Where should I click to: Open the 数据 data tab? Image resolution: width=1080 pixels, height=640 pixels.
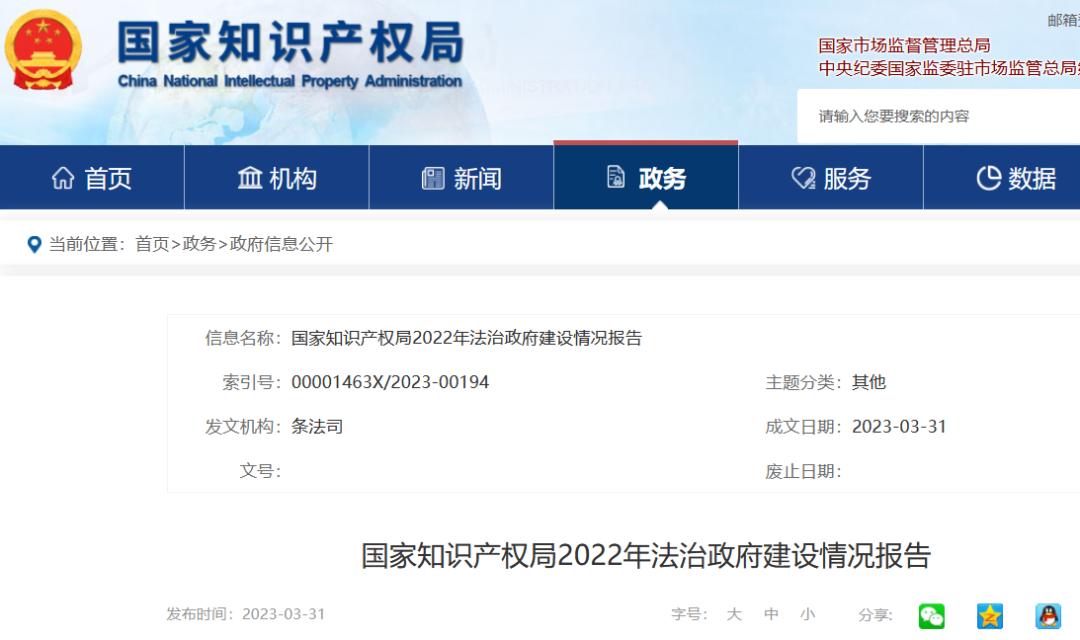(1015, 179)
